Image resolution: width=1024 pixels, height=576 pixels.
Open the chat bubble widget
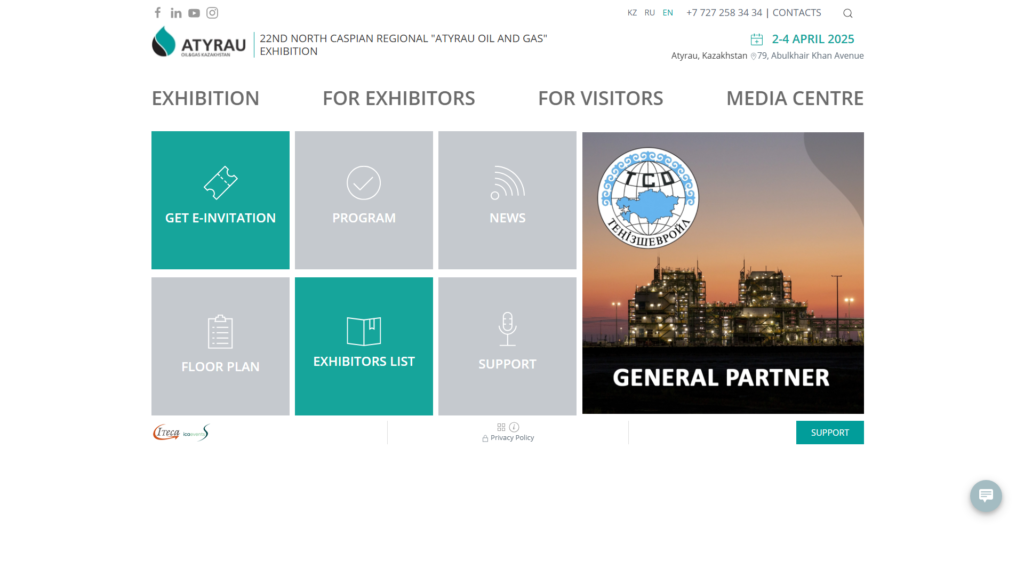985,496
